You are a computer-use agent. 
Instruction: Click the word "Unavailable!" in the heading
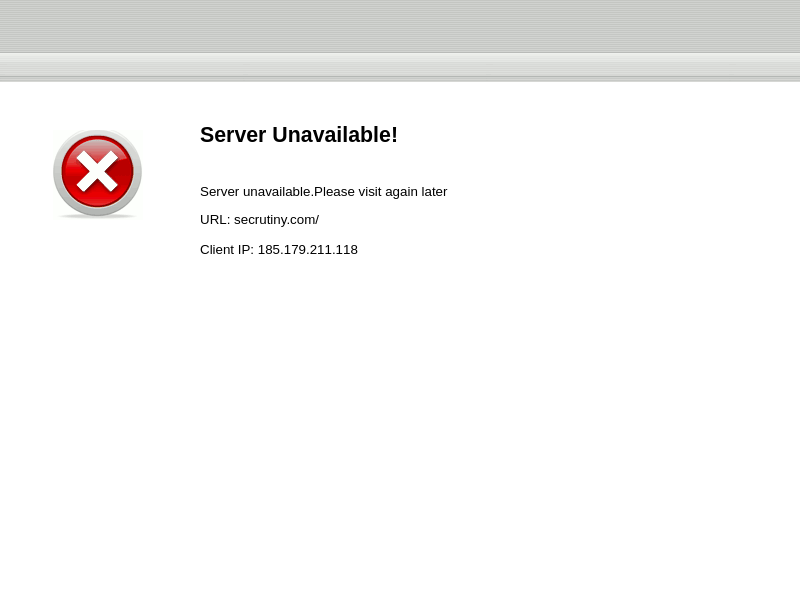point(334,135)
